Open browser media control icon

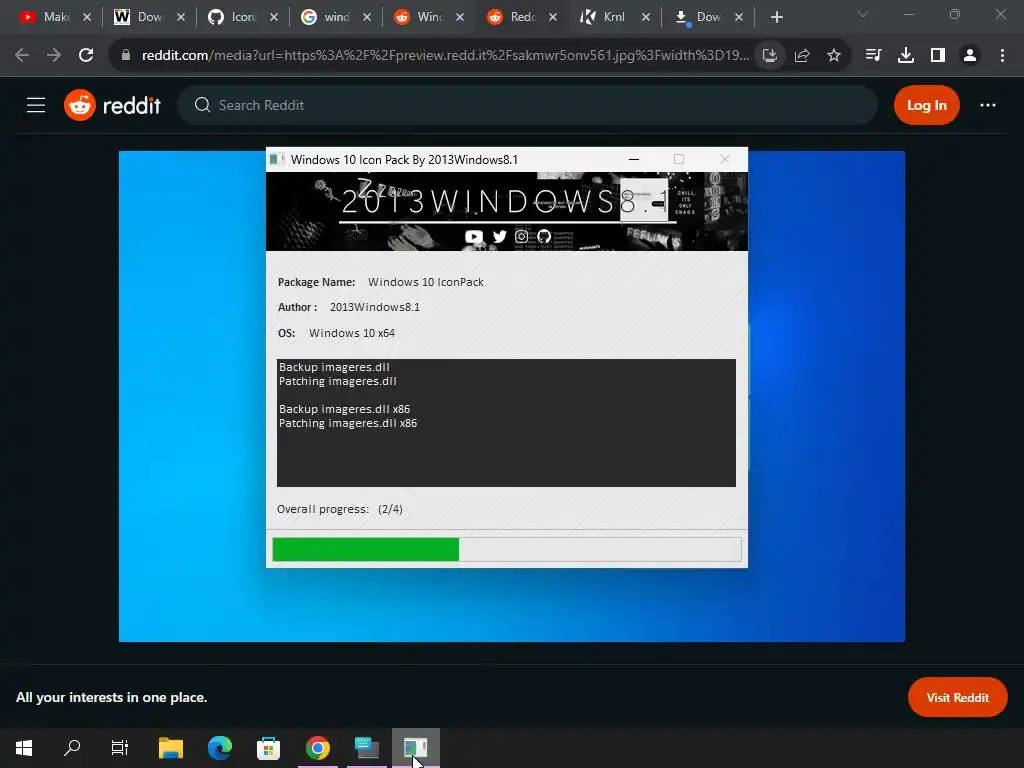click(873, 56)
